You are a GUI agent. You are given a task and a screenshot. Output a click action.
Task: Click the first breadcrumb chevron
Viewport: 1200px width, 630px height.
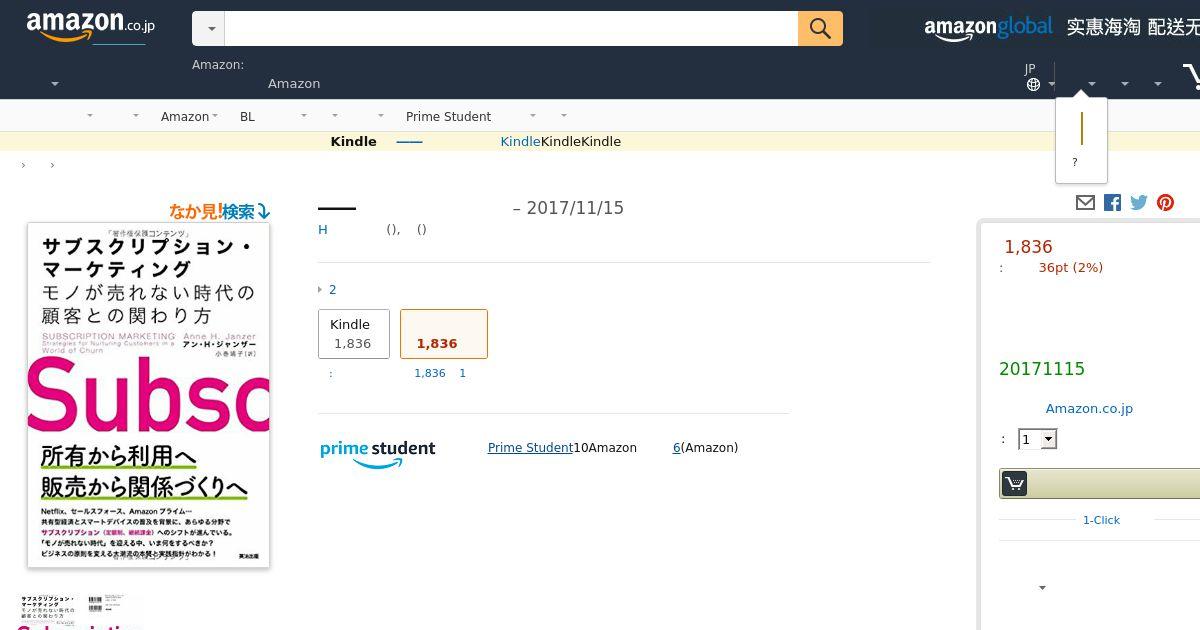click(23, 165)
